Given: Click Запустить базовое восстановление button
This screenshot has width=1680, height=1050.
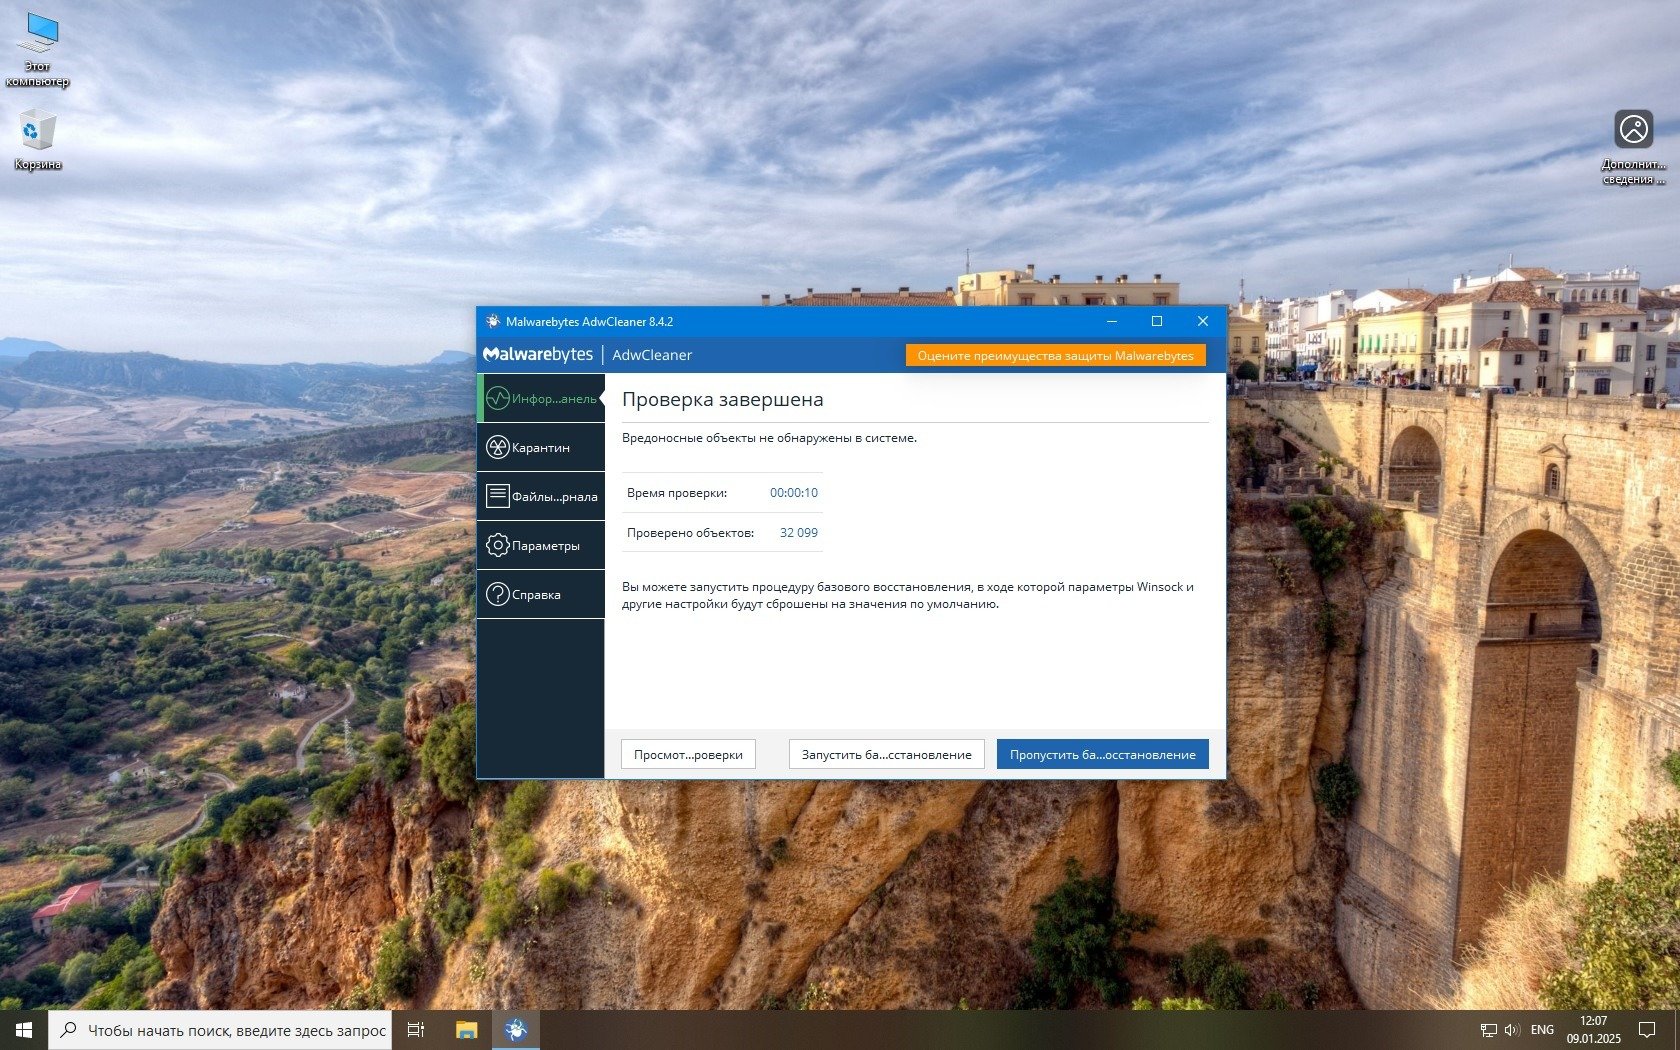Looking at the screenshot, I should tap(886, 754).
